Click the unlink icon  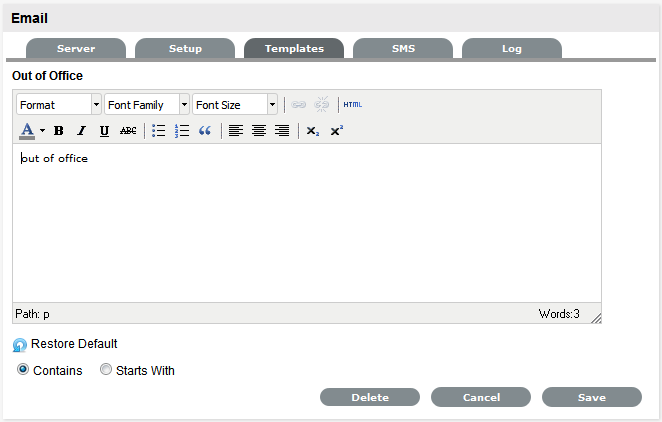click(322, 105)
